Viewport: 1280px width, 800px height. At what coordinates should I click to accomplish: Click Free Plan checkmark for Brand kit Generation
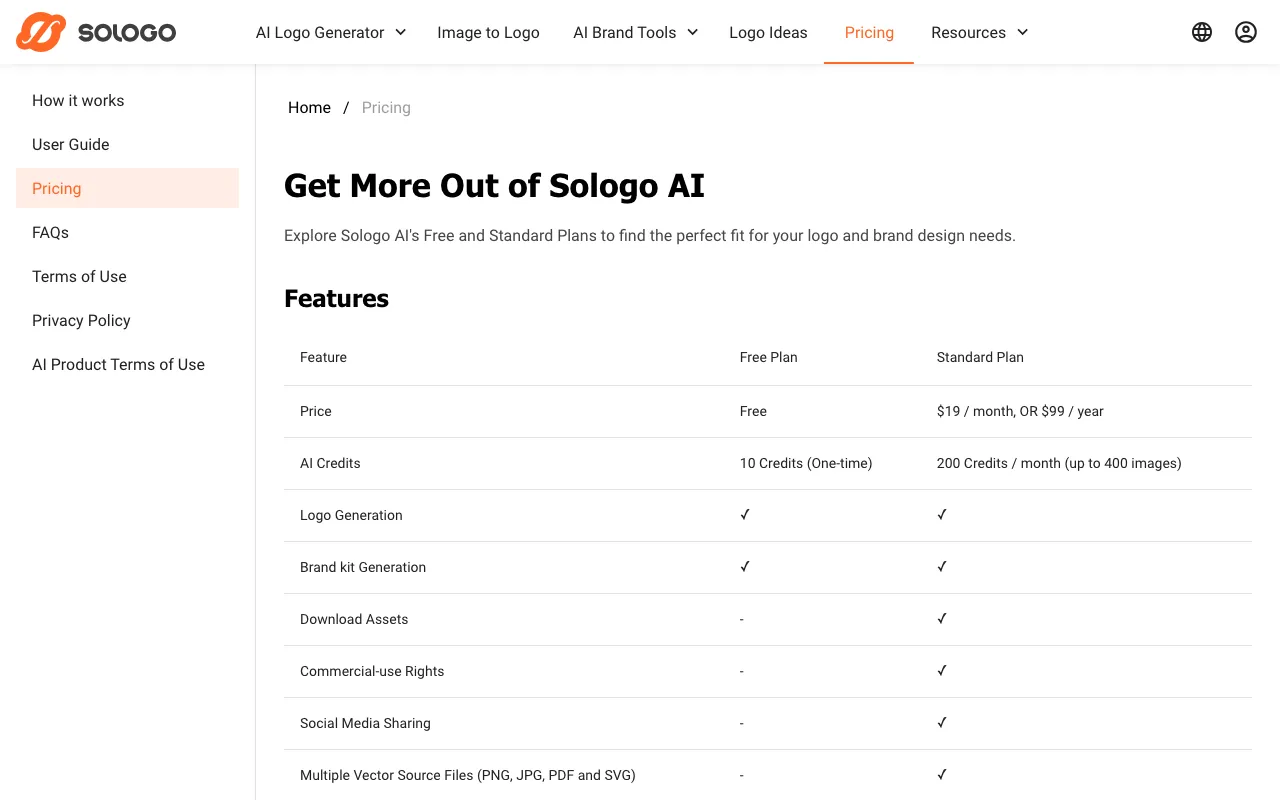(x=745, y=566)
